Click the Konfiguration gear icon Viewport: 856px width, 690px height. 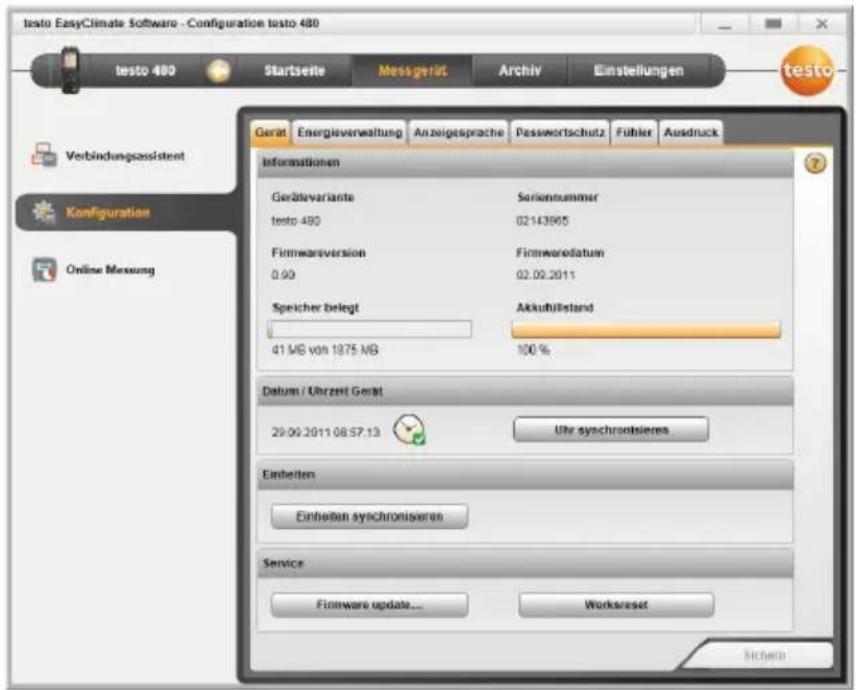[44, 212]
